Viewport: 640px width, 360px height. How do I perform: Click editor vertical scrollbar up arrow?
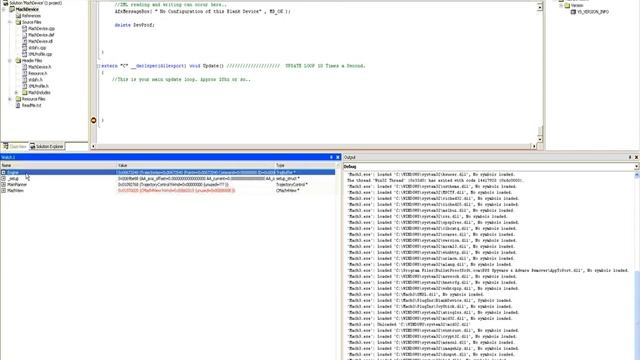(x=540, y=7)
